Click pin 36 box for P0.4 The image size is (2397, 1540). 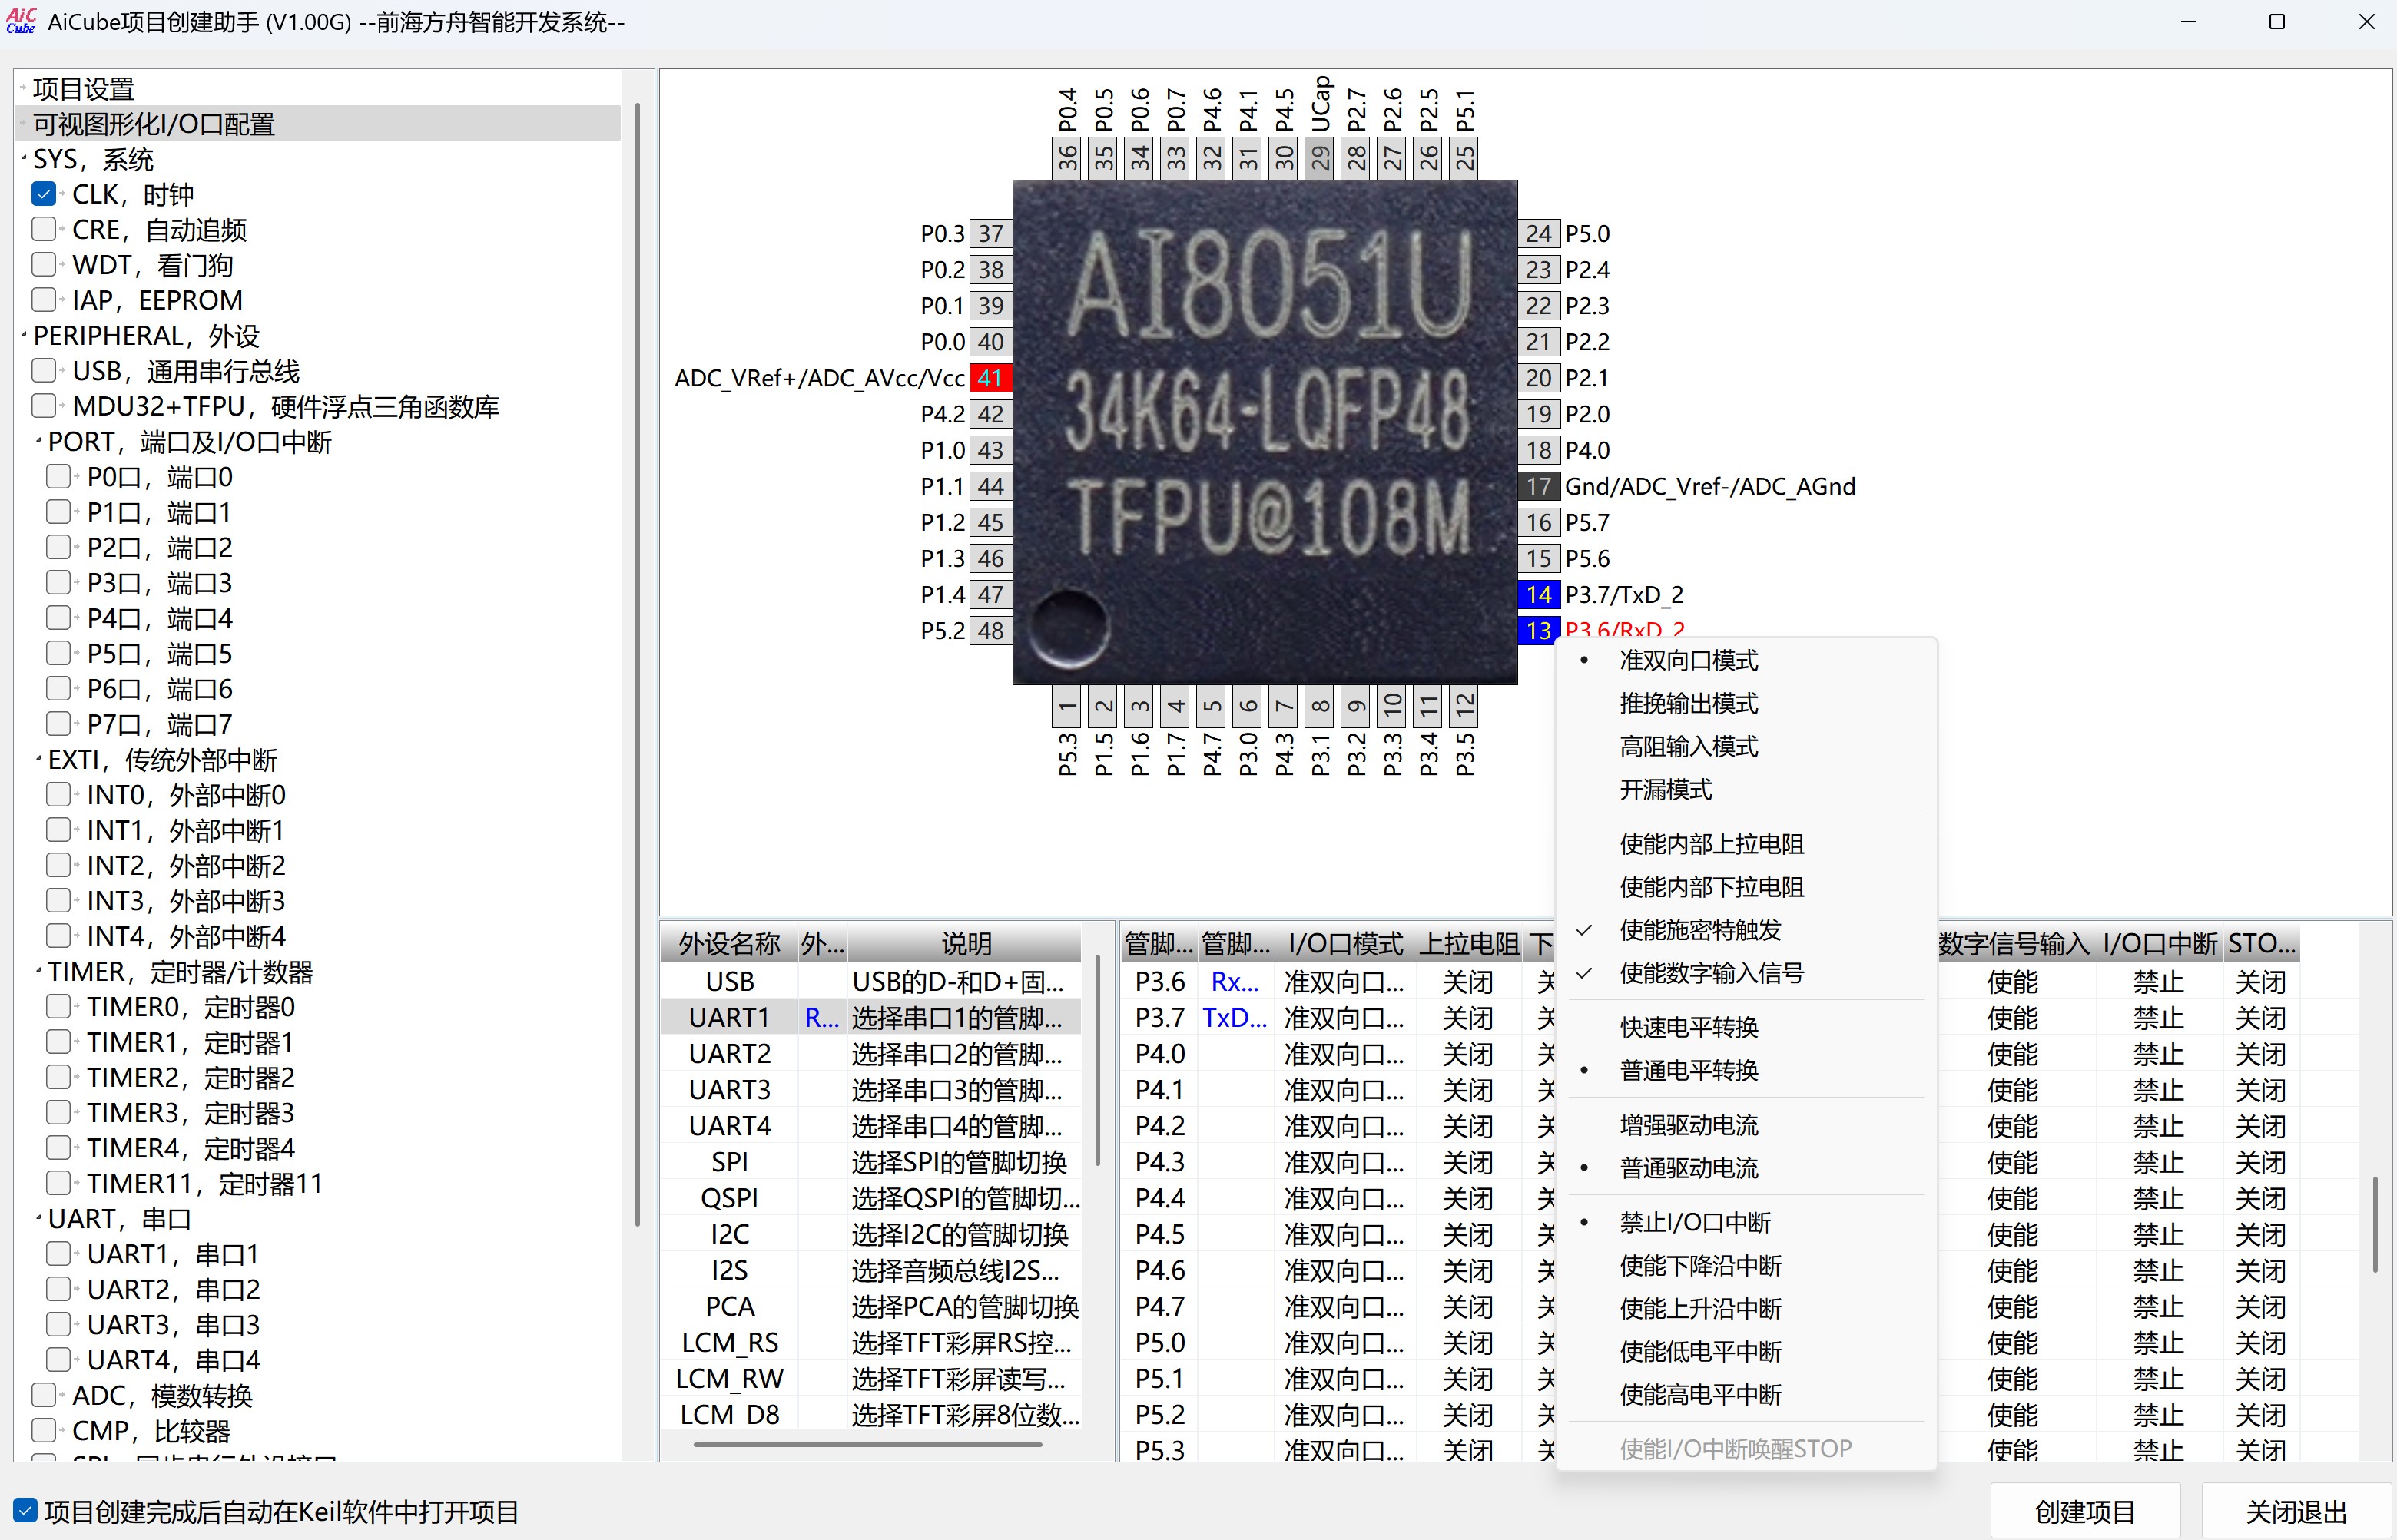[x=1068, y=158]
